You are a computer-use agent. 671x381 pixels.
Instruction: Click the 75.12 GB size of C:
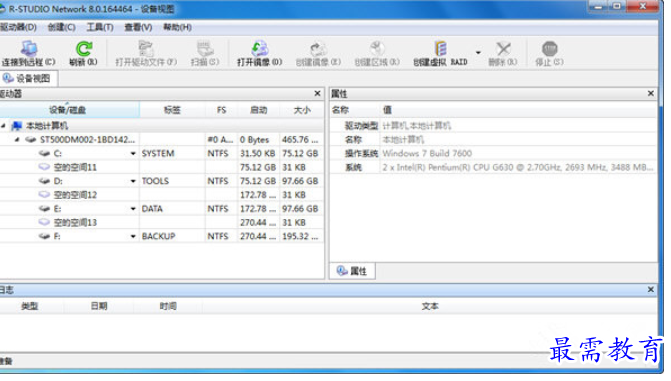(x=300, y=153)
